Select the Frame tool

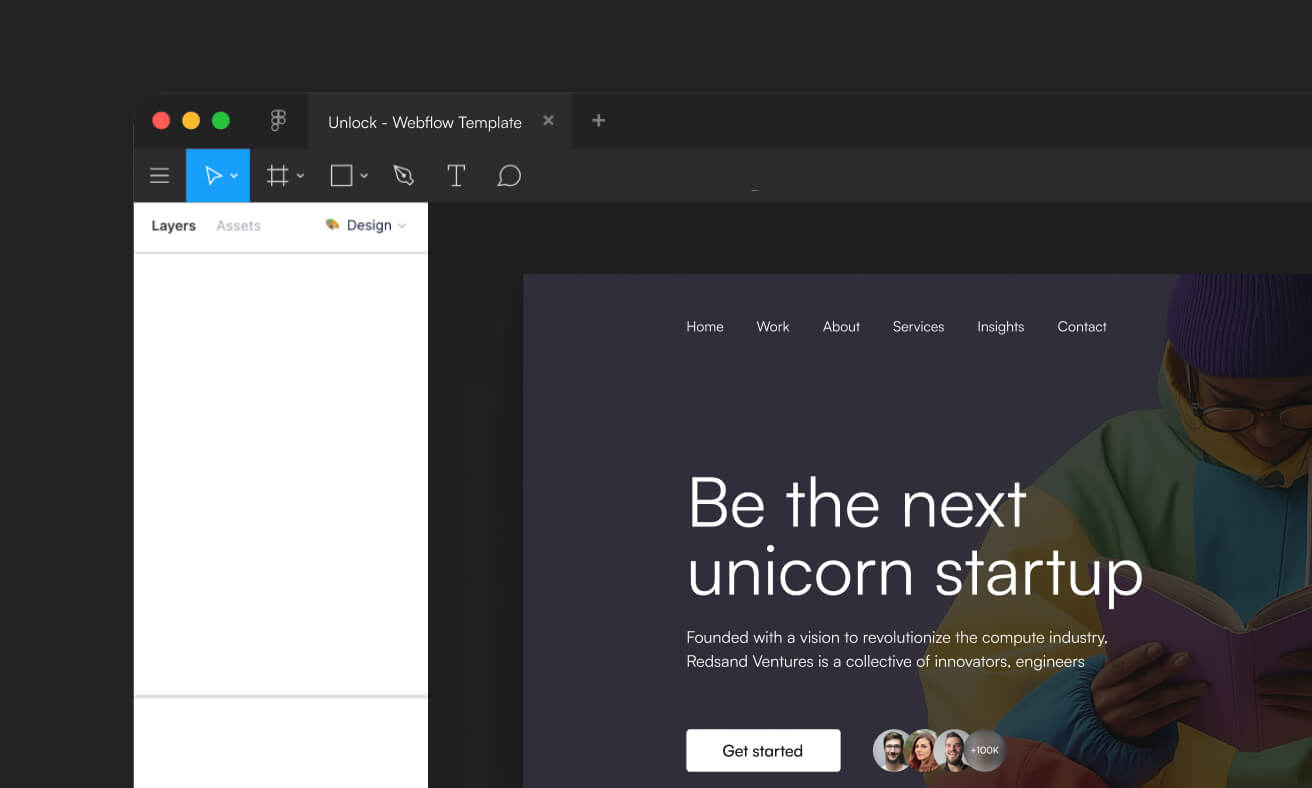pos(277,176)
